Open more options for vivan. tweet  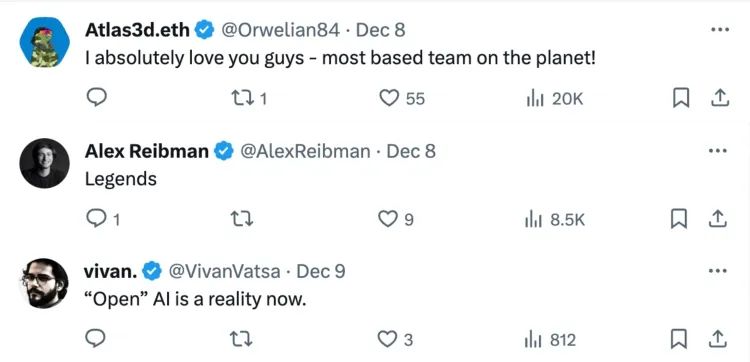[719, 271]
